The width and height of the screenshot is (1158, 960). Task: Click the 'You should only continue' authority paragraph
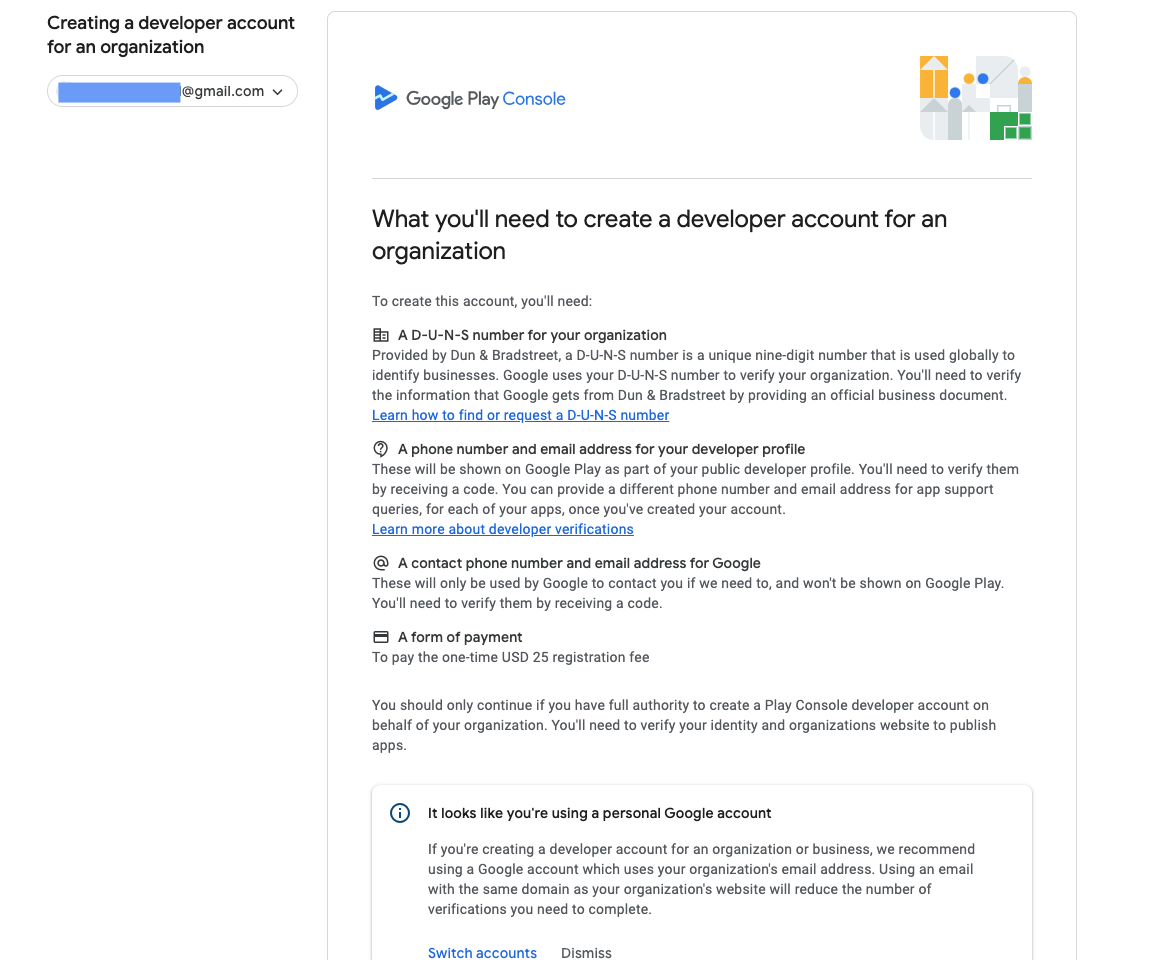[684, 725]
